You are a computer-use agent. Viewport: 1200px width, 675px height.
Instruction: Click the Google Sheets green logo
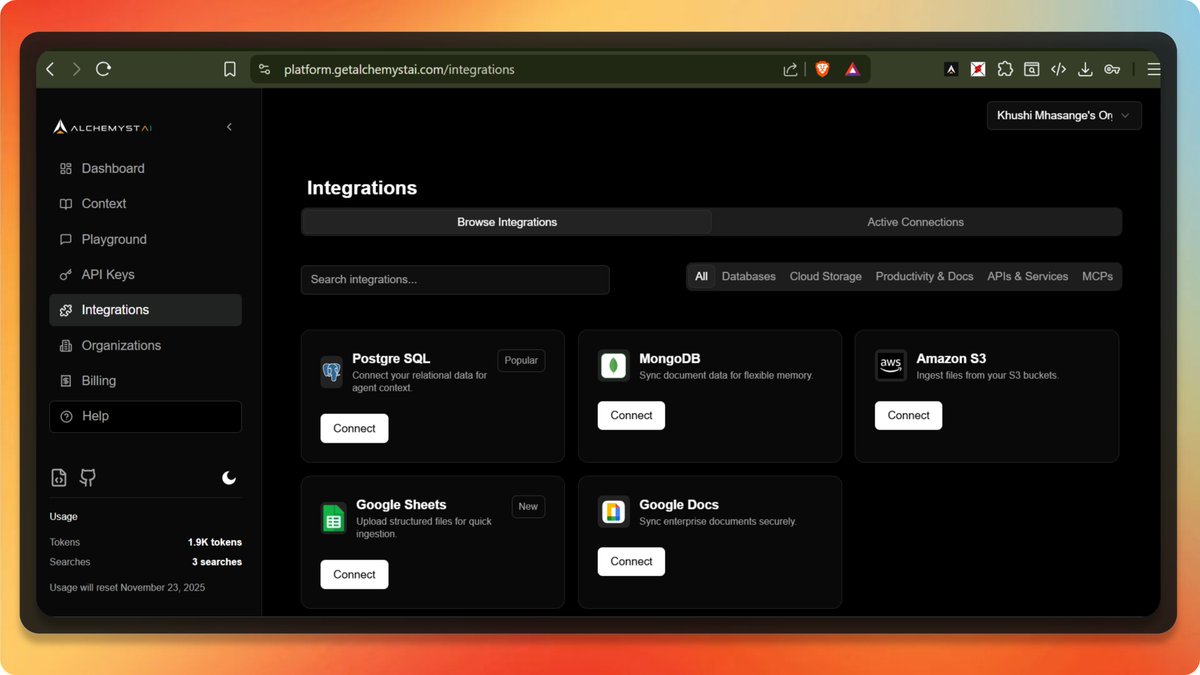tap(333, 518)
